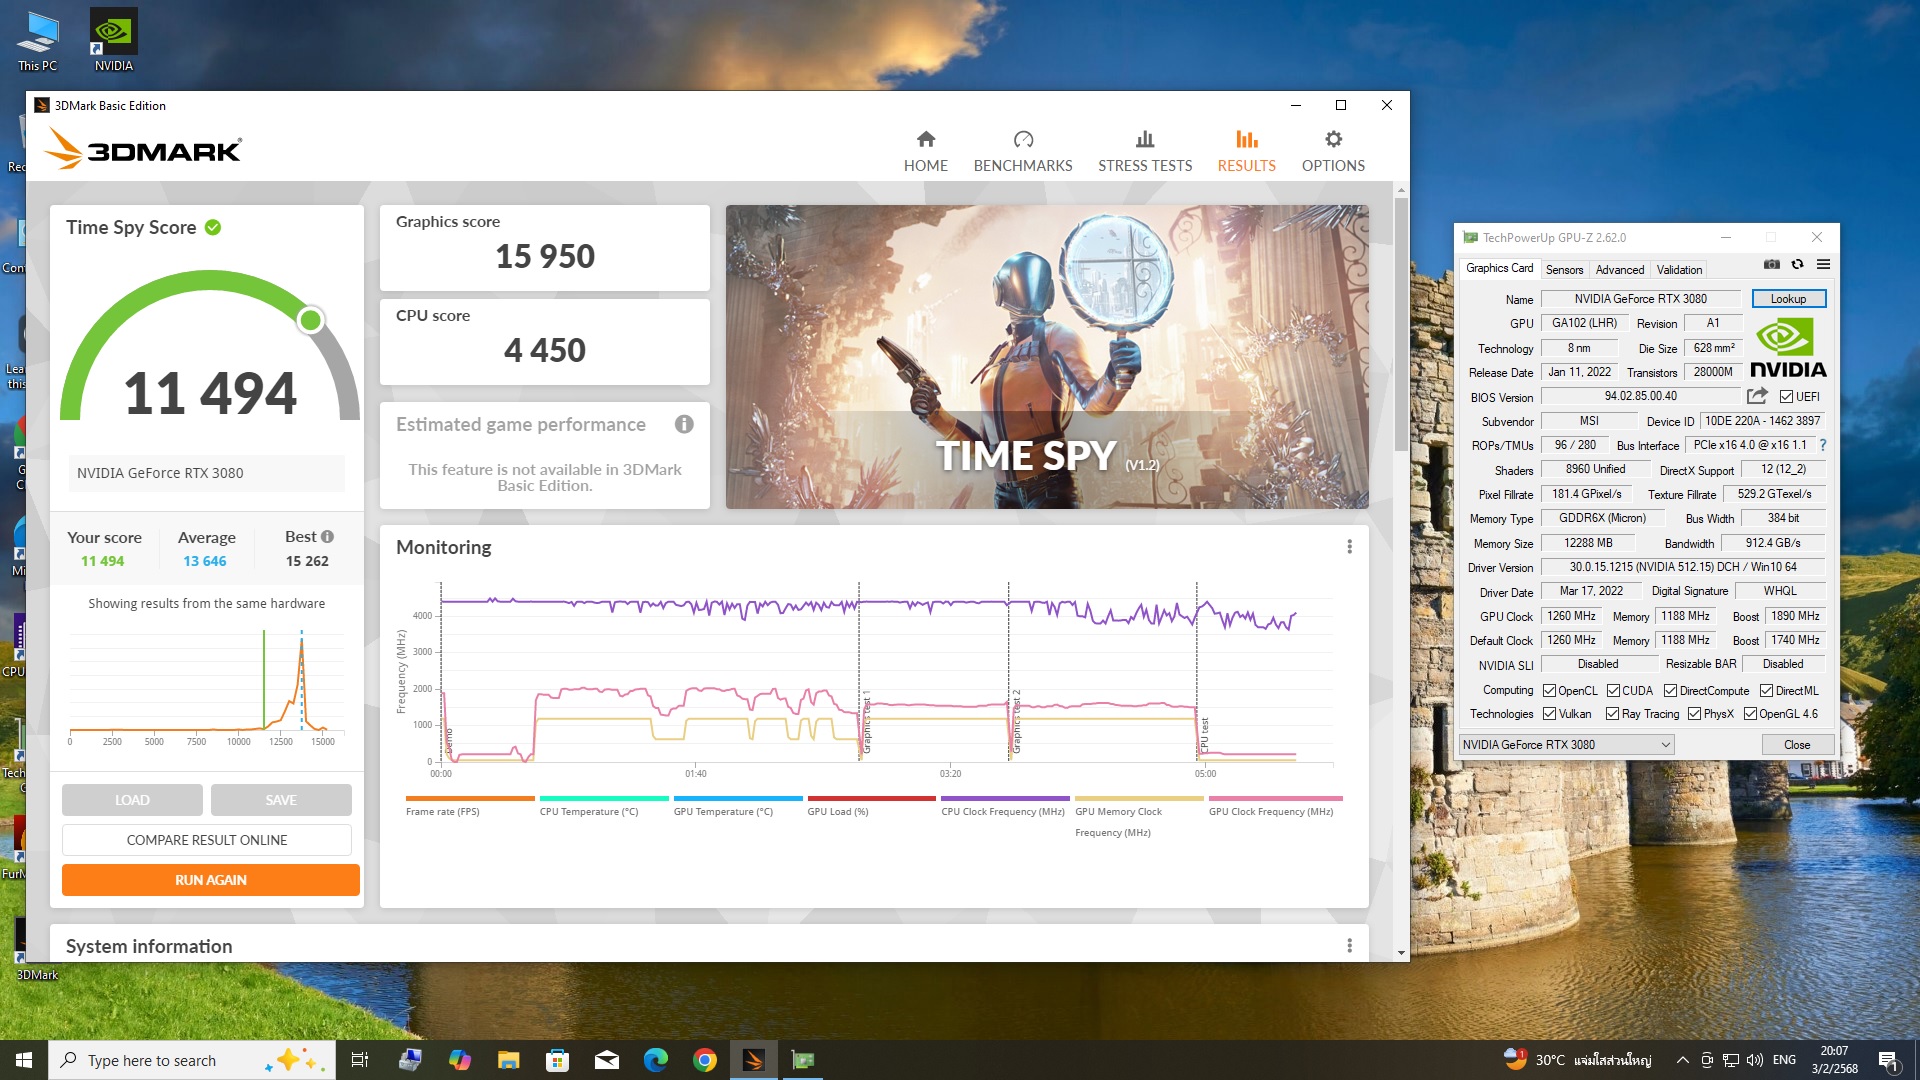Click the Options gear icon

point(1332,140)
